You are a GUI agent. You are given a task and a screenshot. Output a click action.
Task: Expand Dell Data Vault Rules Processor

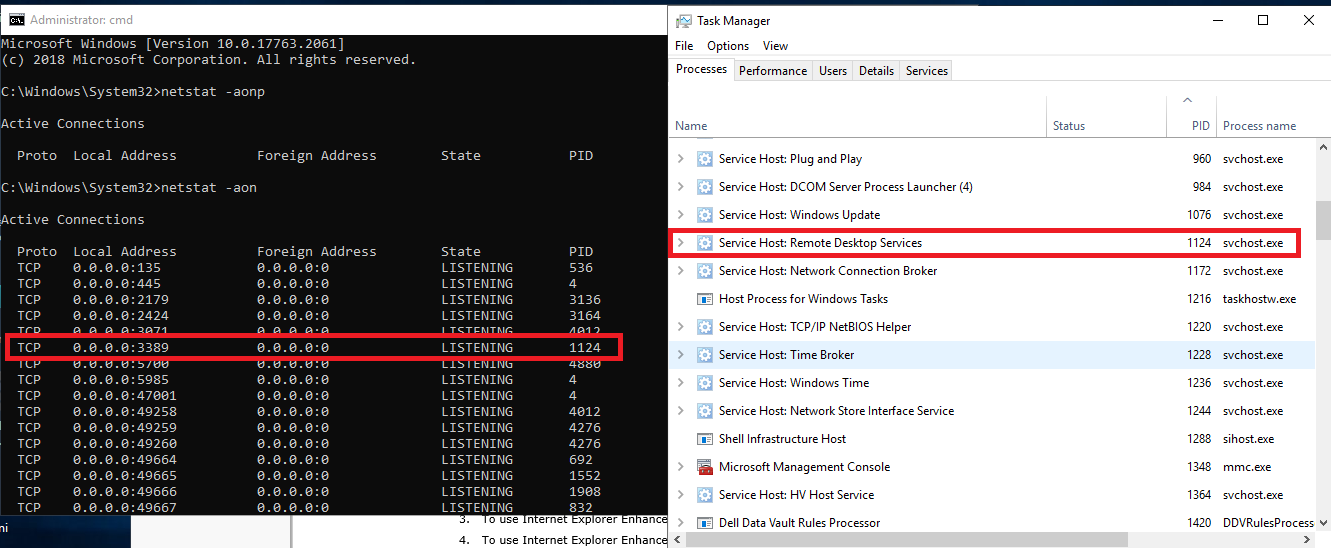(681, 523)
